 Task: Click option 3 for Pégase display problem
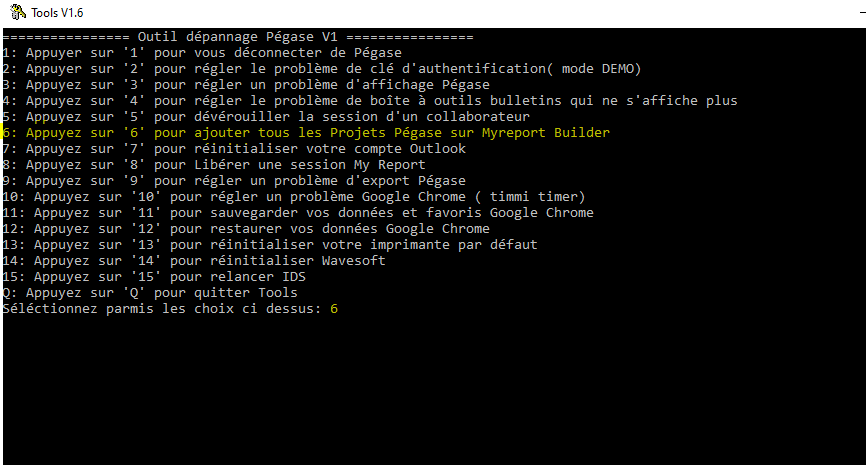[246, 84]
